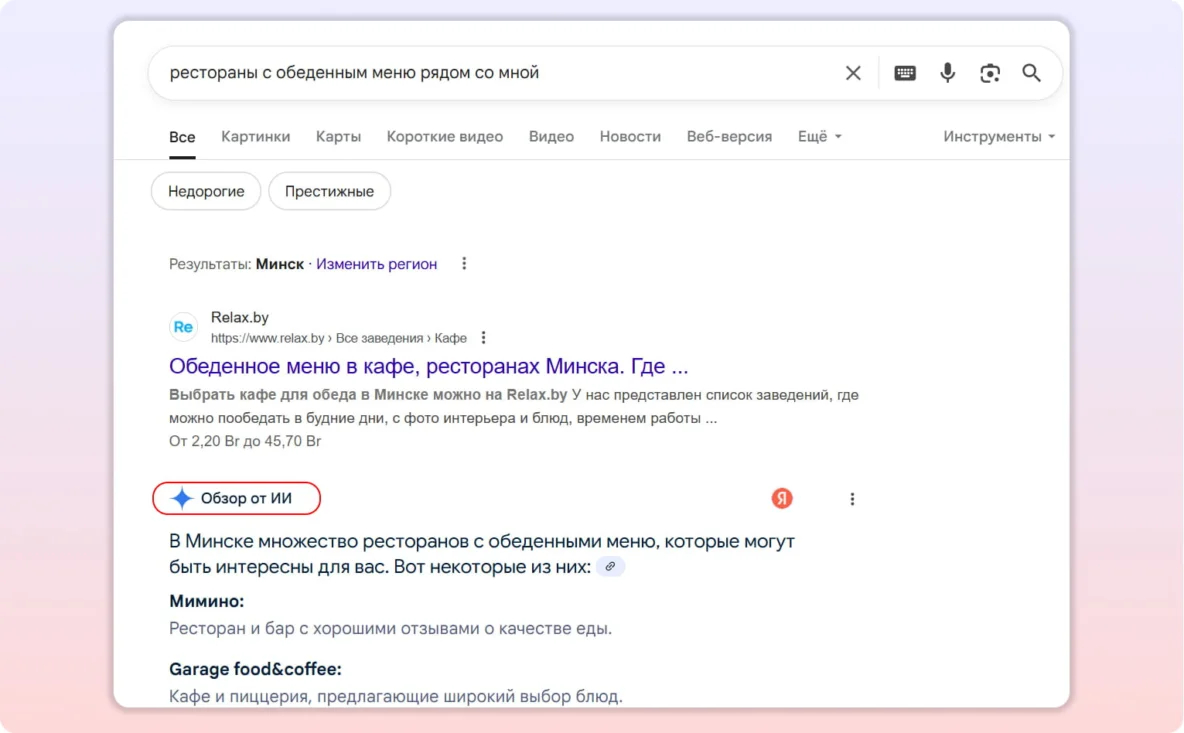Start voice search with microphone icon
The width and height of the screenshot is (1184, 733).
(947, 73)
